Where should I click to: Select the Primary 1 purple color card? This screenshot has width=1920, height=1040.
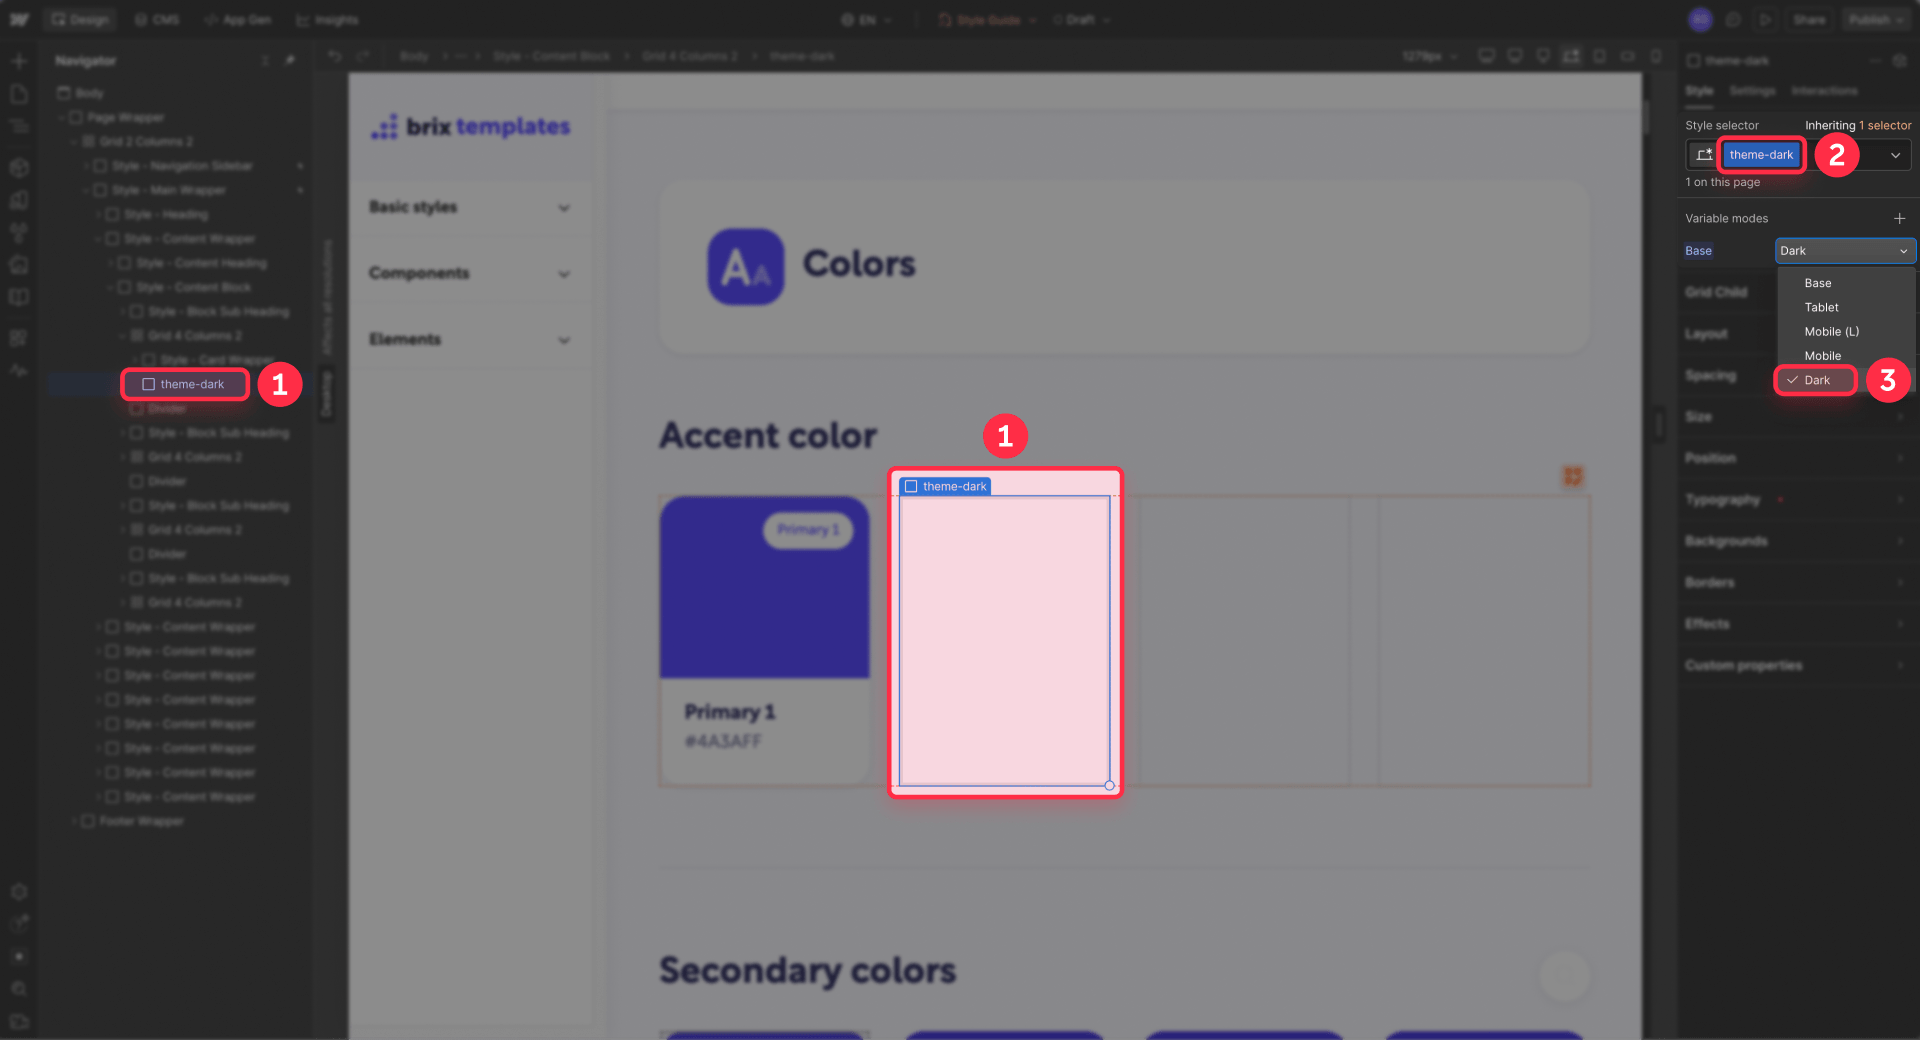pyautogui.click(x=765, y=588)
